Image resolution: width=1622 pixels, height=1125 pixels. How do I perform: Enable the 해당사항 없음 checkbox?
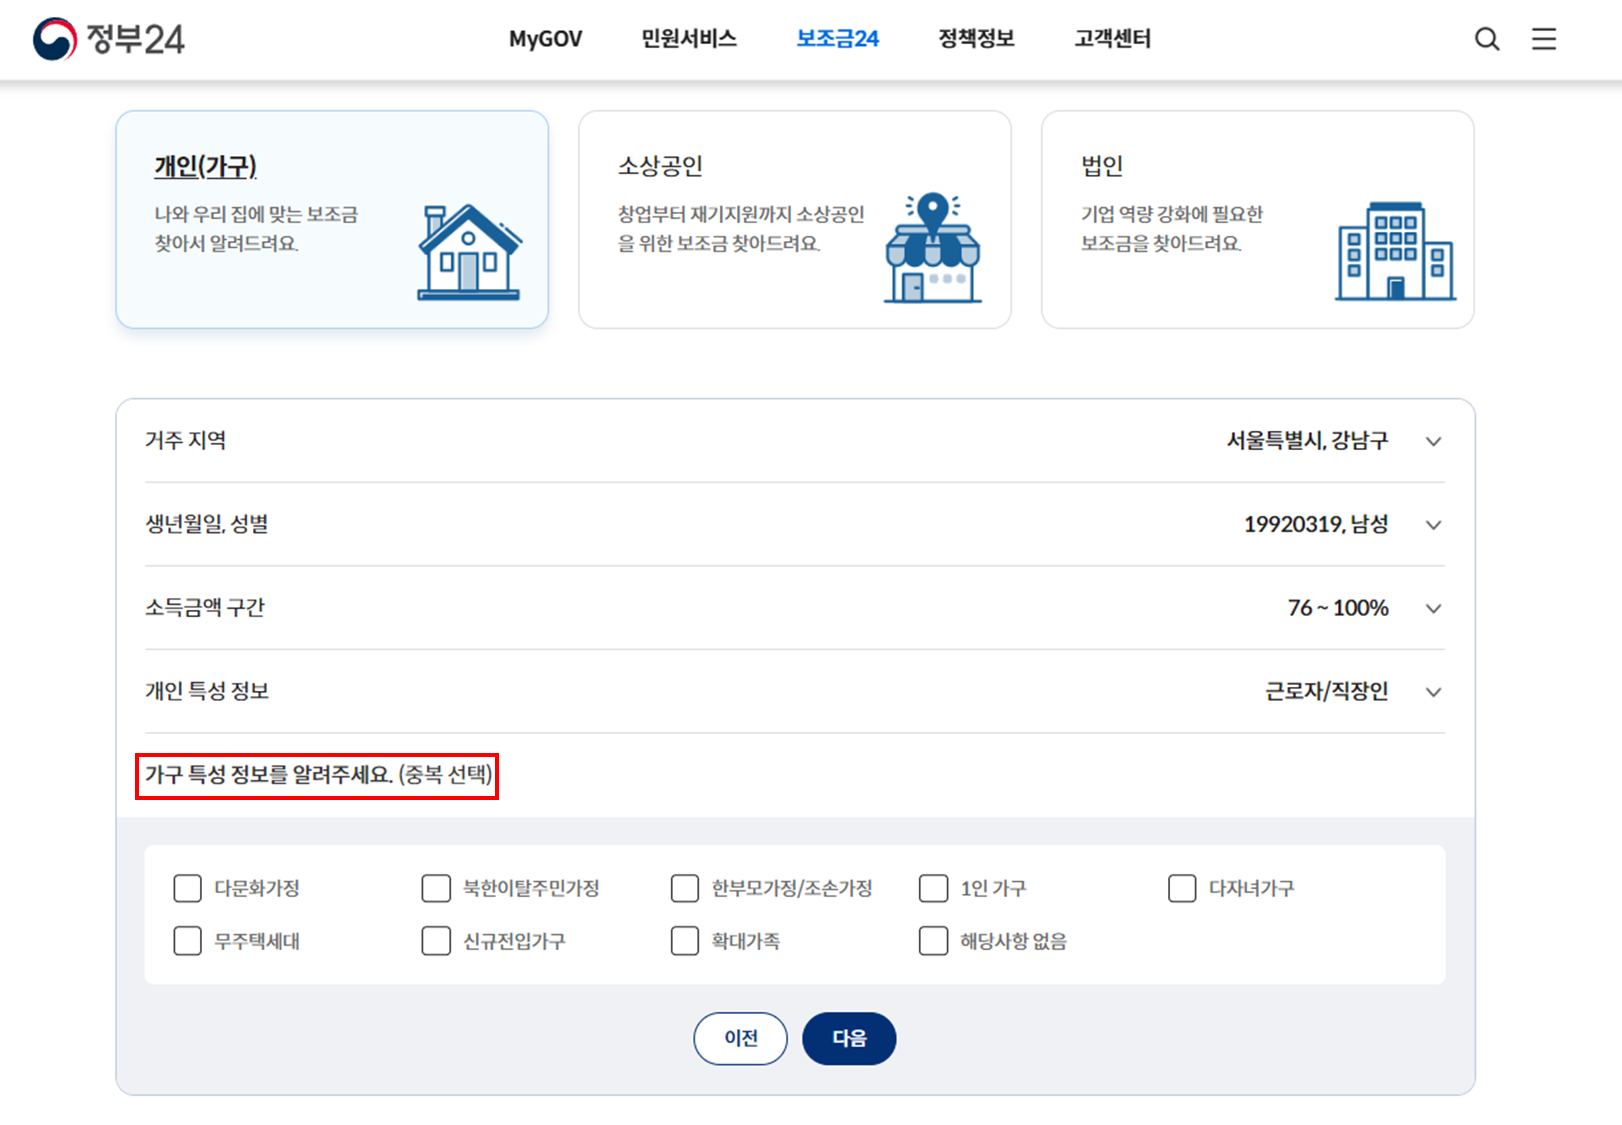click(933, 941)
